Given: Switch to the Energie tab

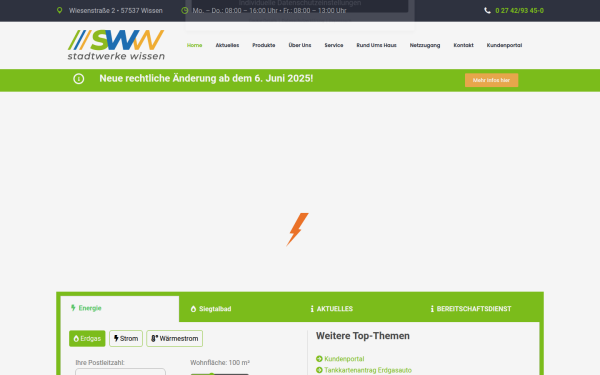Looking at the screenshot, I should click(120, 308).
